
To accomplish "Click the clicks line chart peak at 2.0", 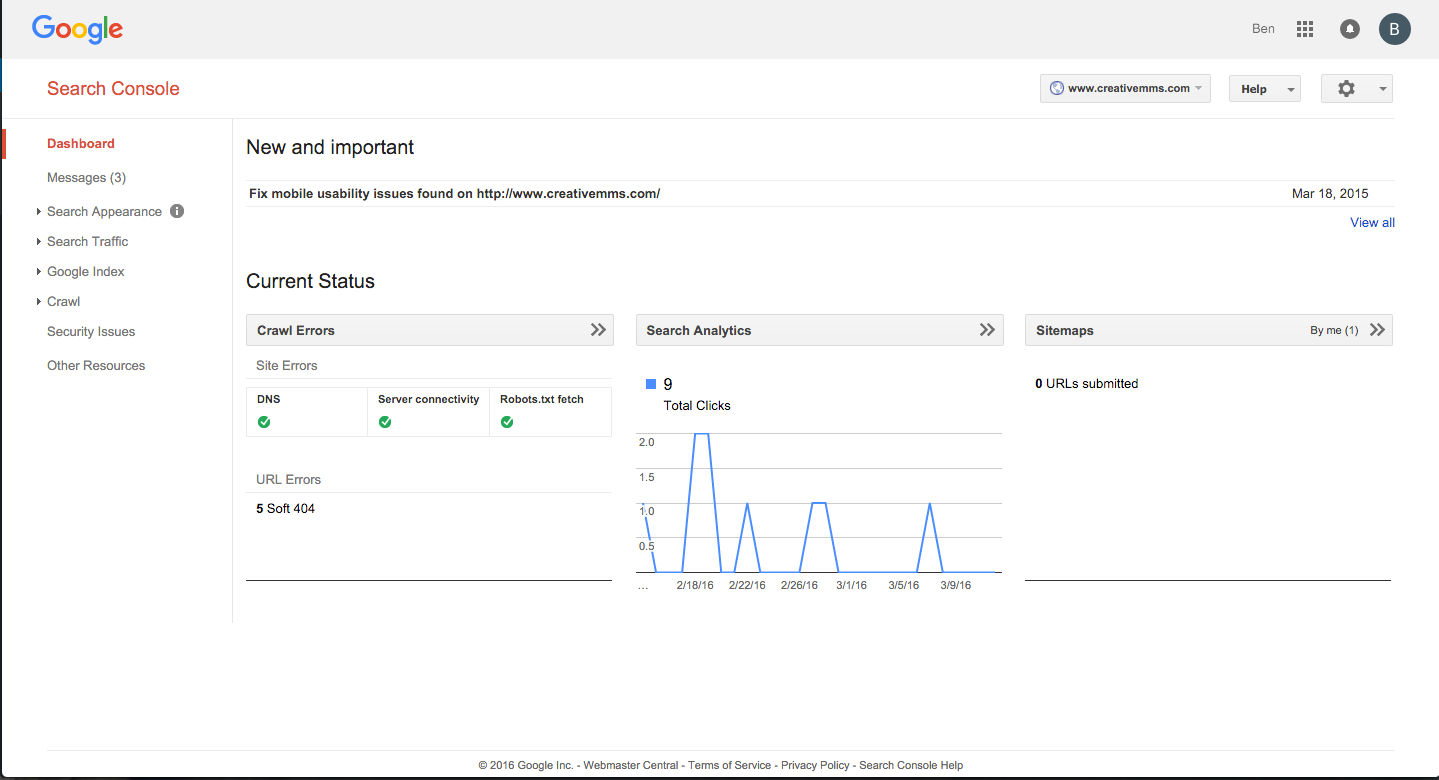I will coord(701,434).
